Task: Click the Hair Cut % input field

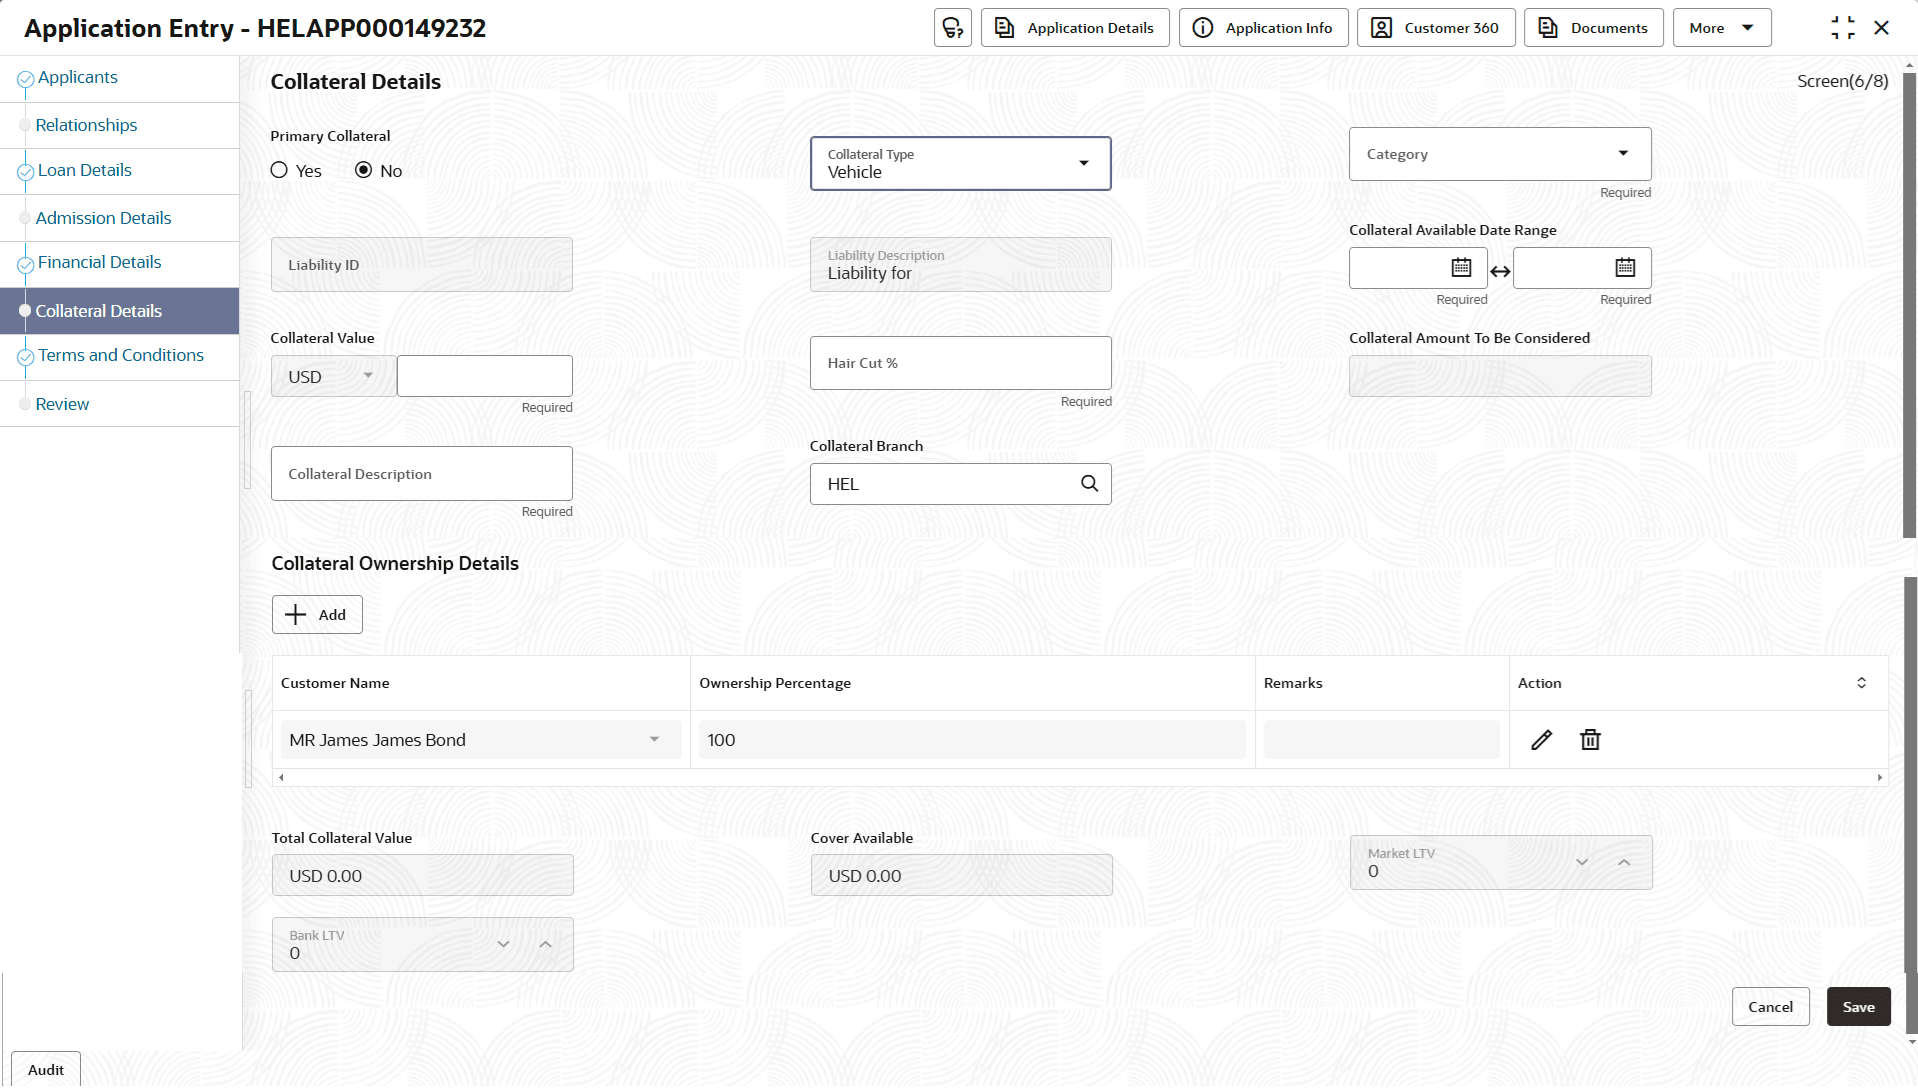Action: 960,364
